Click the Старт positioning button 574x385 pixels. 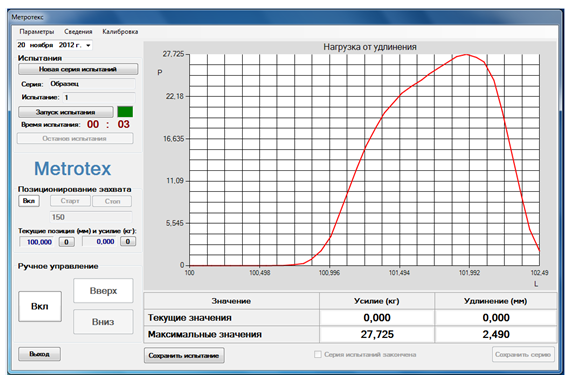(x=70, y=201)
